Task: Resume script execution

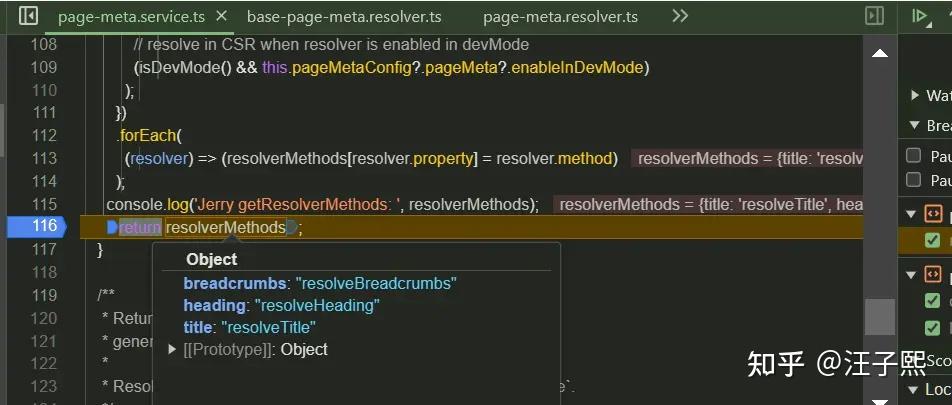Action: point(922,16)
